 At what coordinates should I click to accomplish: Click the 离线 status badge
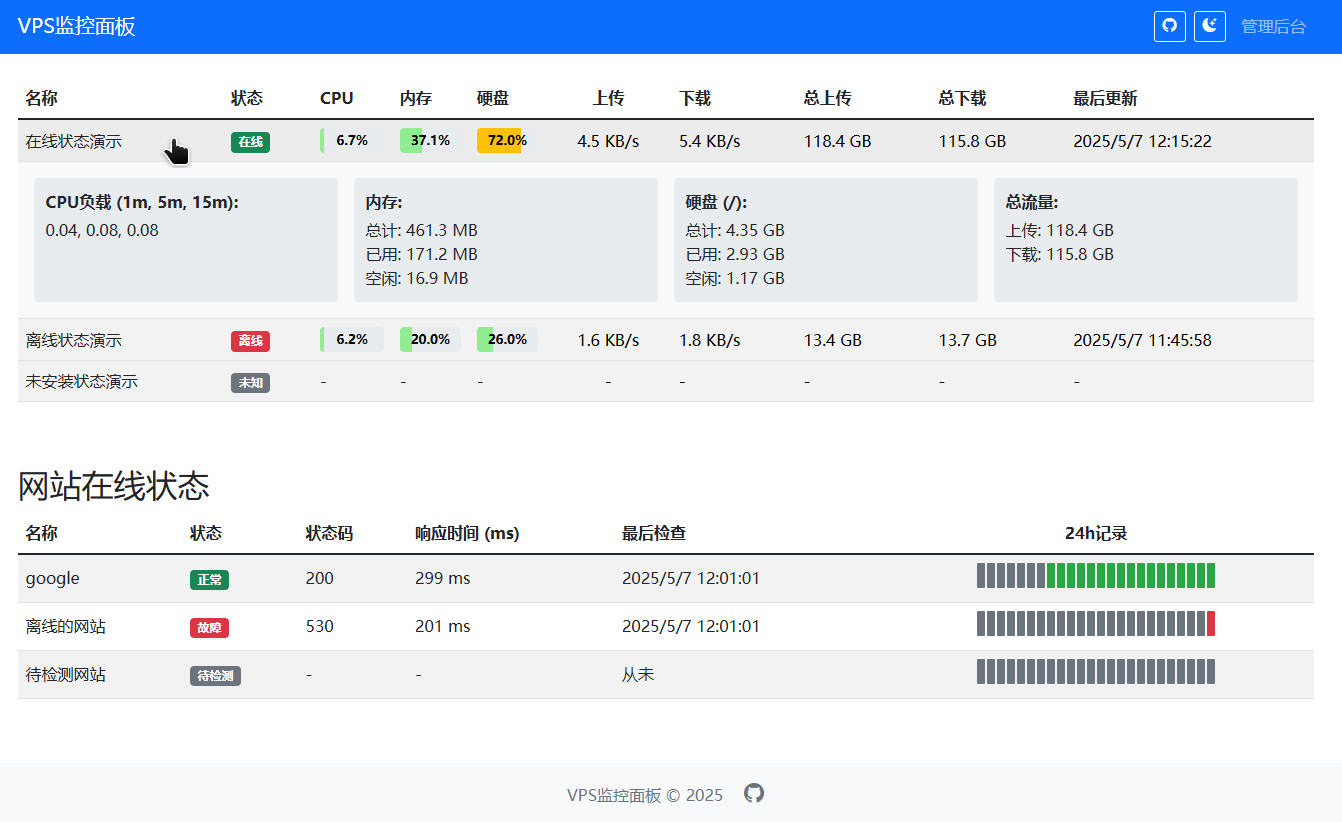point(250,341)
